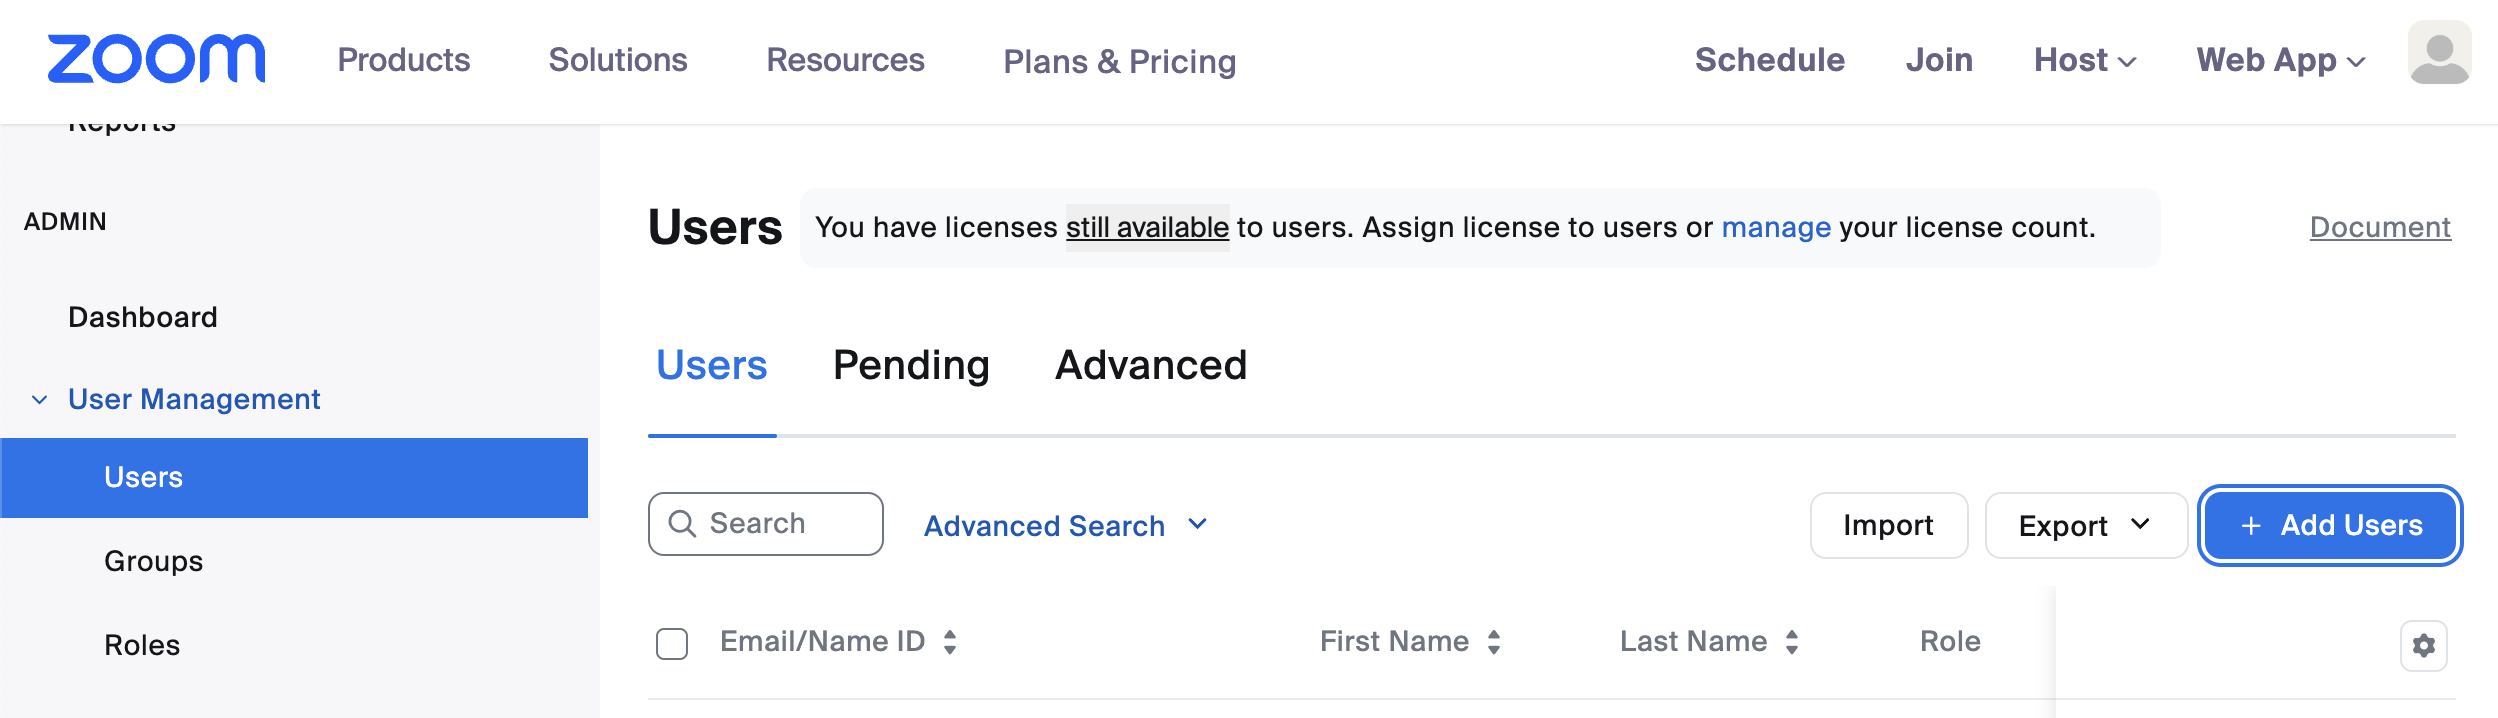This screenshot has height=718, width=2498.
Task: Open the Advanced Search dropdown
Action: tap(1066, 525)
